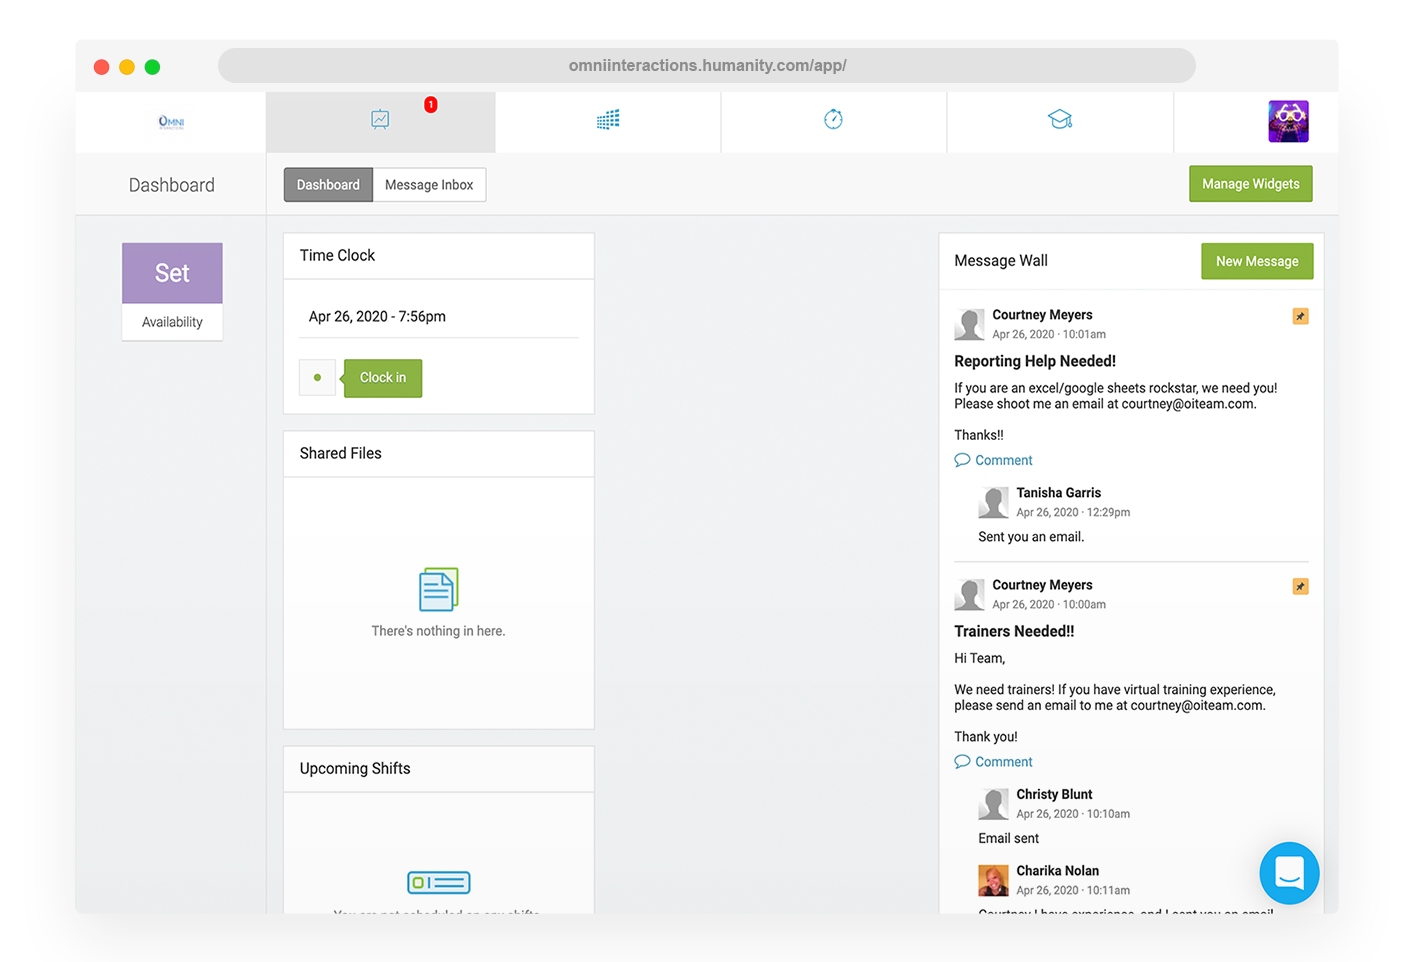Open the chat support bubble

tap(1289, 873)
